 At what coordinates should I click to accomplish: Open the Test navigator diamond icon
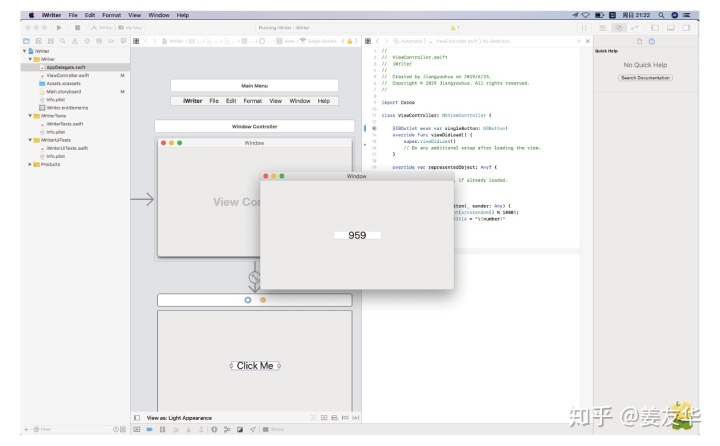[87, 41]
